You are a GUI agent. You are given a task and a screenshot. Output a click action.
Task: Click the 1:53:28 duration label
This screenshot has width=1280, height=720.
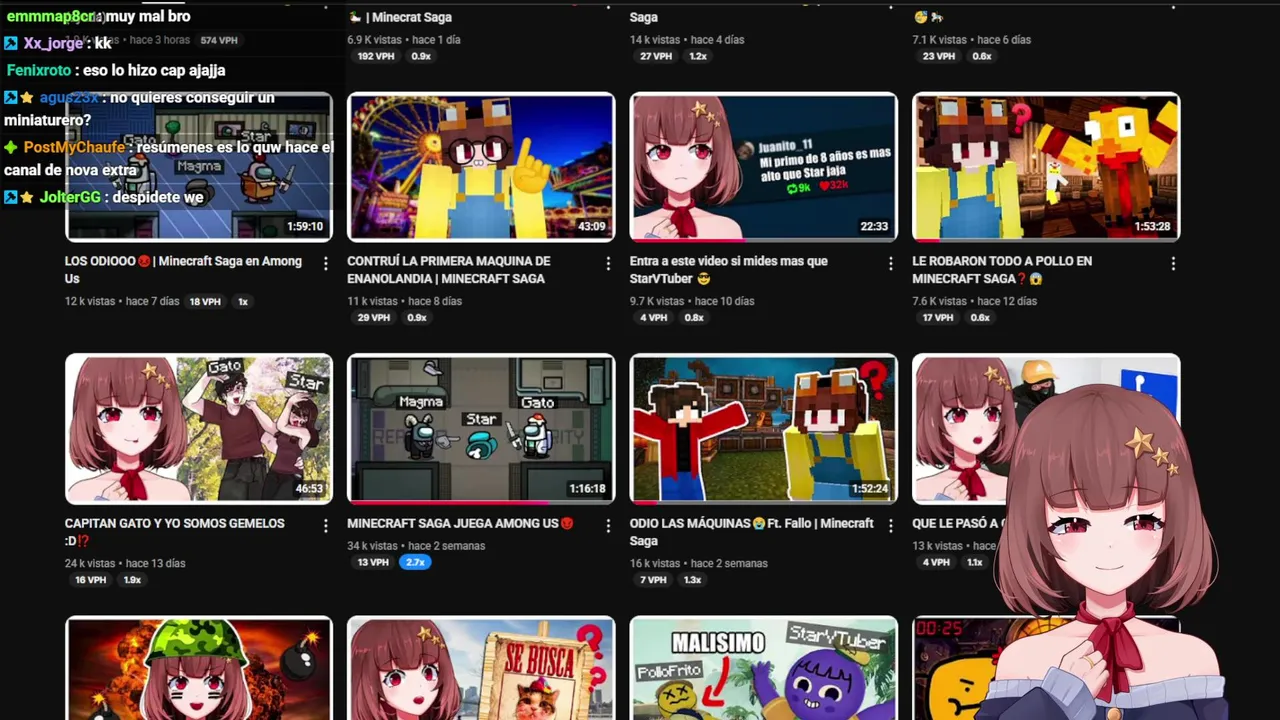[1152, 227]
